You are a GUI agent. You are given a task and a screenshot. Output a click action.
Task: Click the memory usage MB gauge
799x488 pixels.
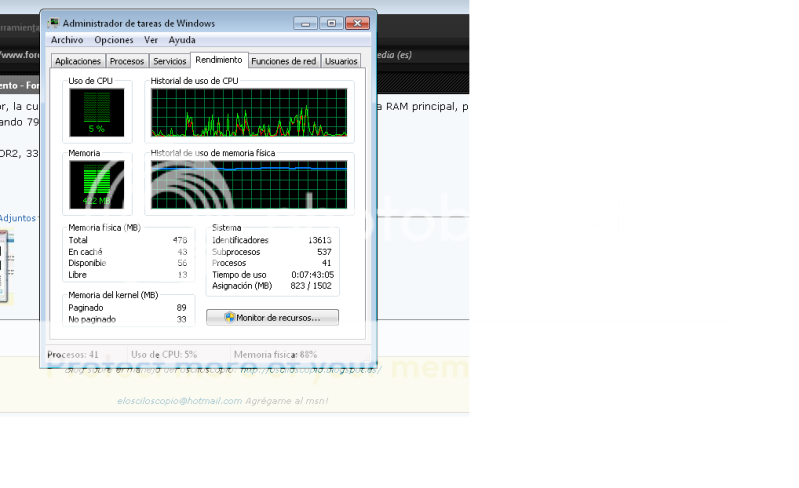click(x=97, y=184)
